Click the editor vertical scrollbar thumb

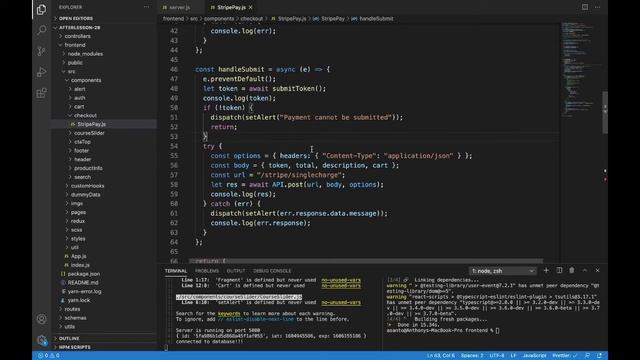(x=605, y=112)
